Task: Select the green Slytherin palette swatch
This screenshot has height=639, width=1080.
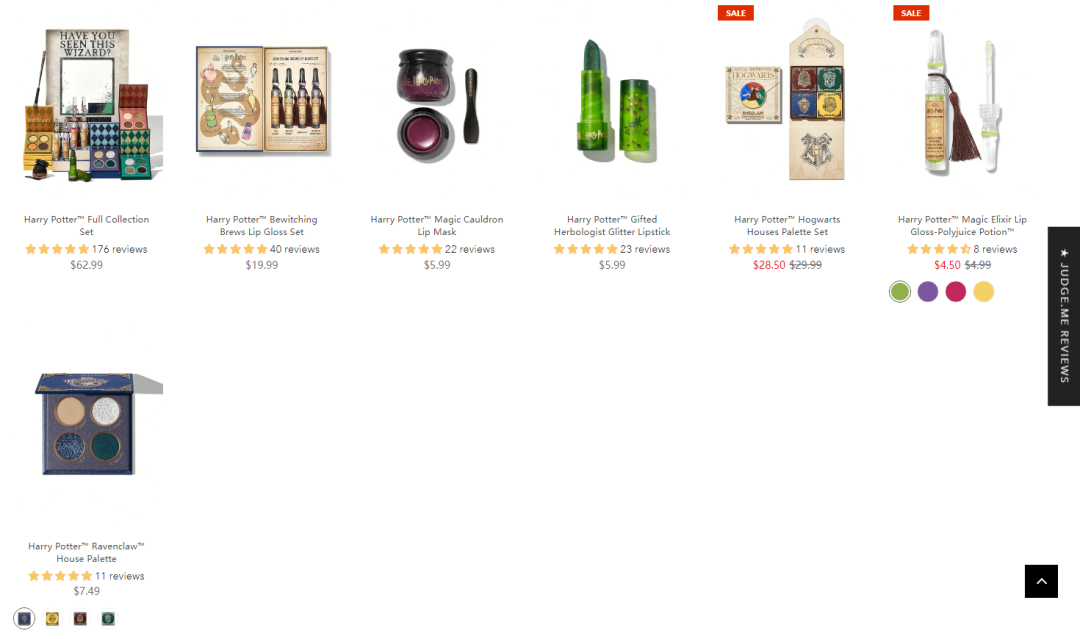Action: pos(108,618)
